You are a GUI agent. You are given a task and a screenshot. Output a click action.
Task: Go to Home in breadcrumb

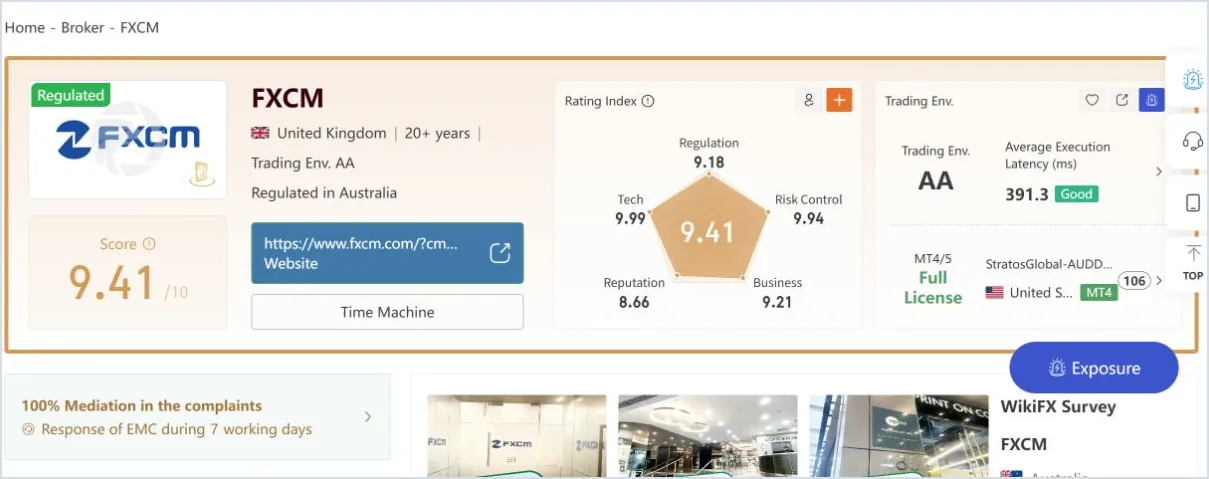pos(24,27)
